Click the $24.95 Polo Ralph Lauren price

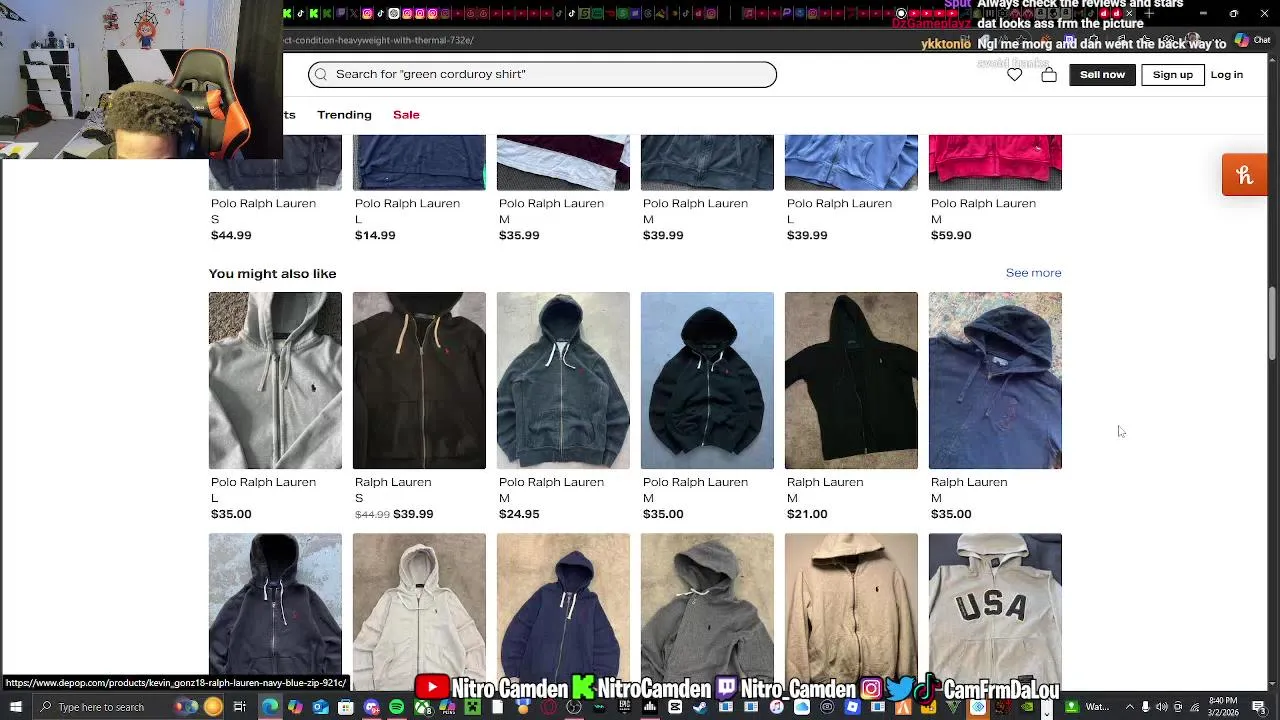click(x=519, y=514)
